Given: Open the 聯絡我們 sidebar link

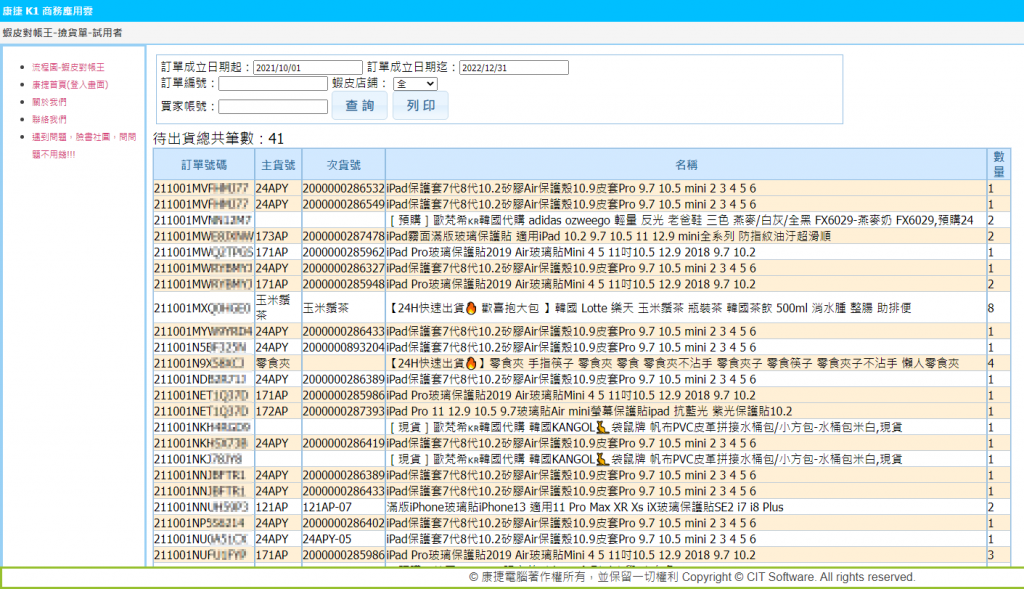Looking at the screenshot, I should 49,119.
